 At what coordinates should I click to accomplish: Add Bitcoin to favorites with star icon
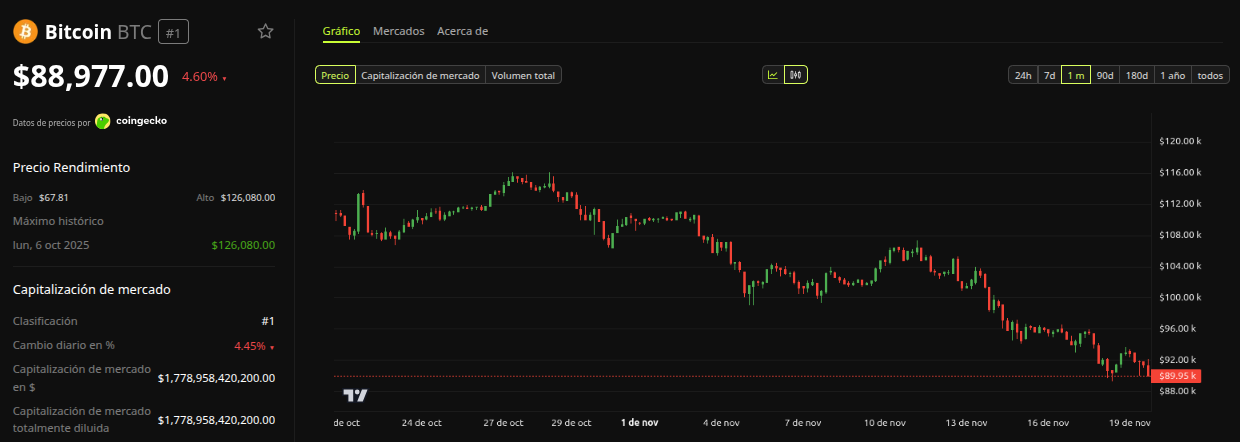tap(265, 31)
